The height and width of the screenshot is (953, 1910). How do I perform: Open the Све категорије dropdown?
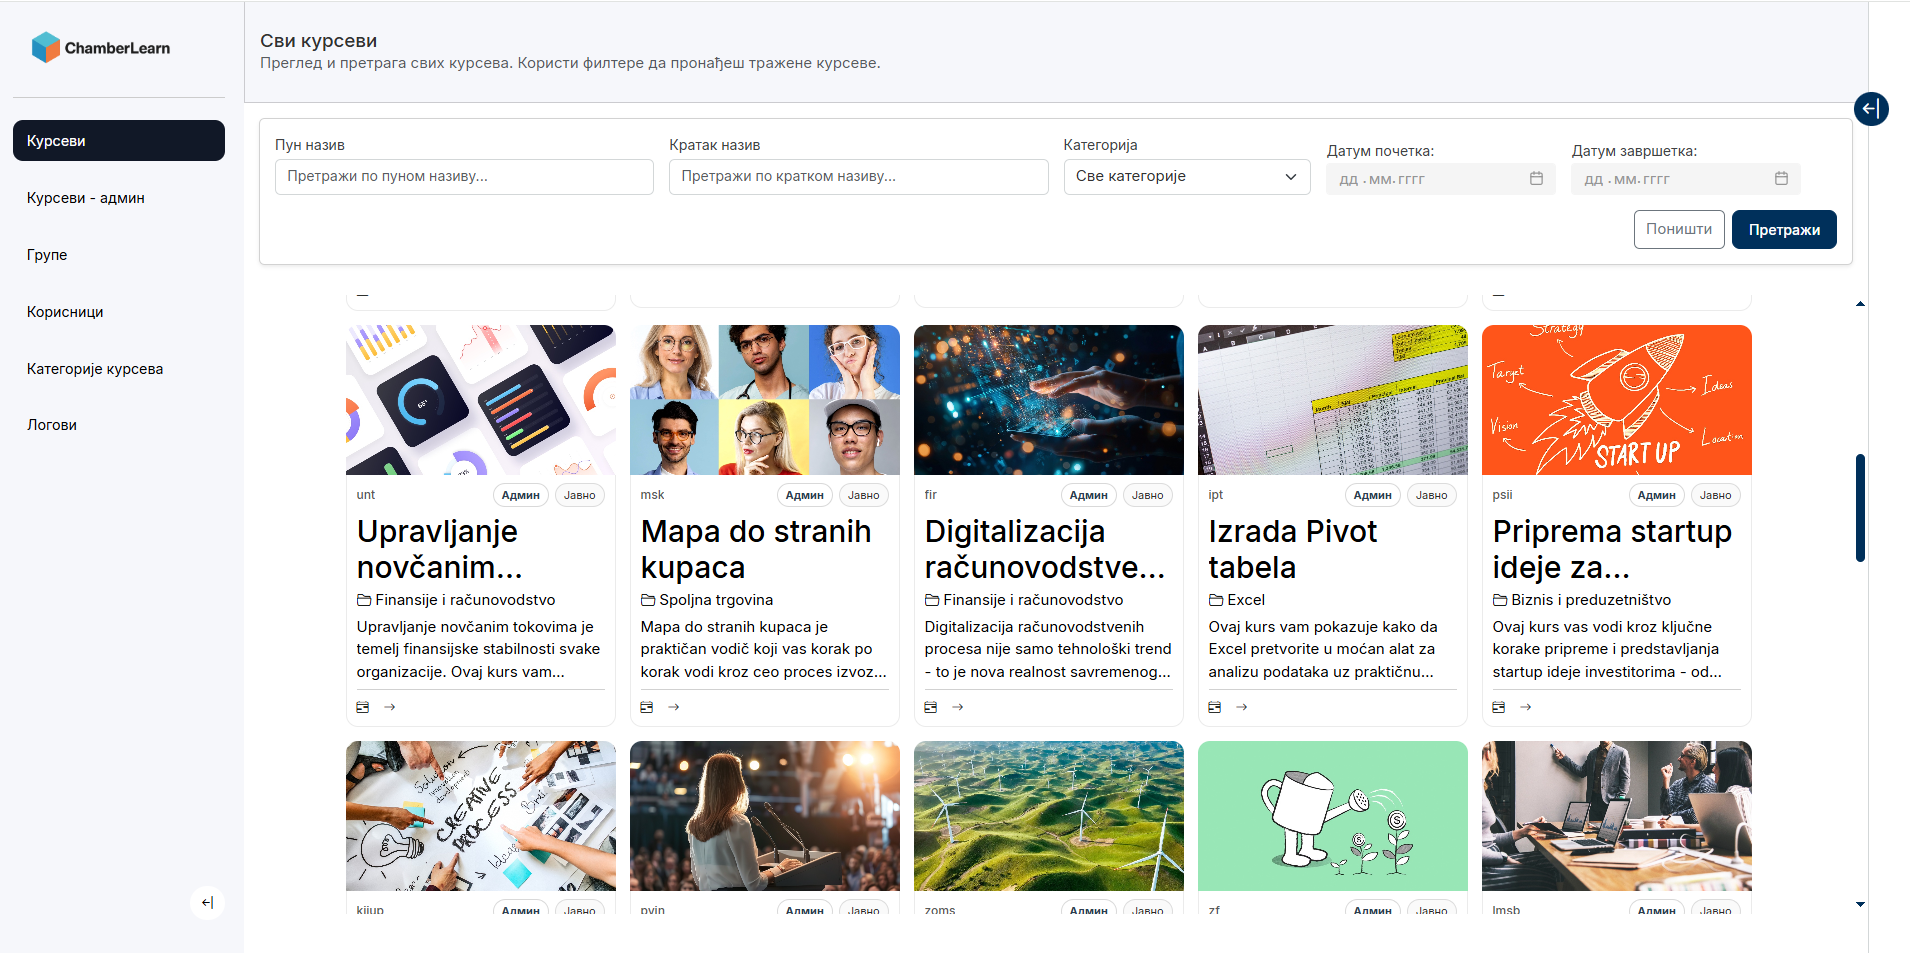1187,176
